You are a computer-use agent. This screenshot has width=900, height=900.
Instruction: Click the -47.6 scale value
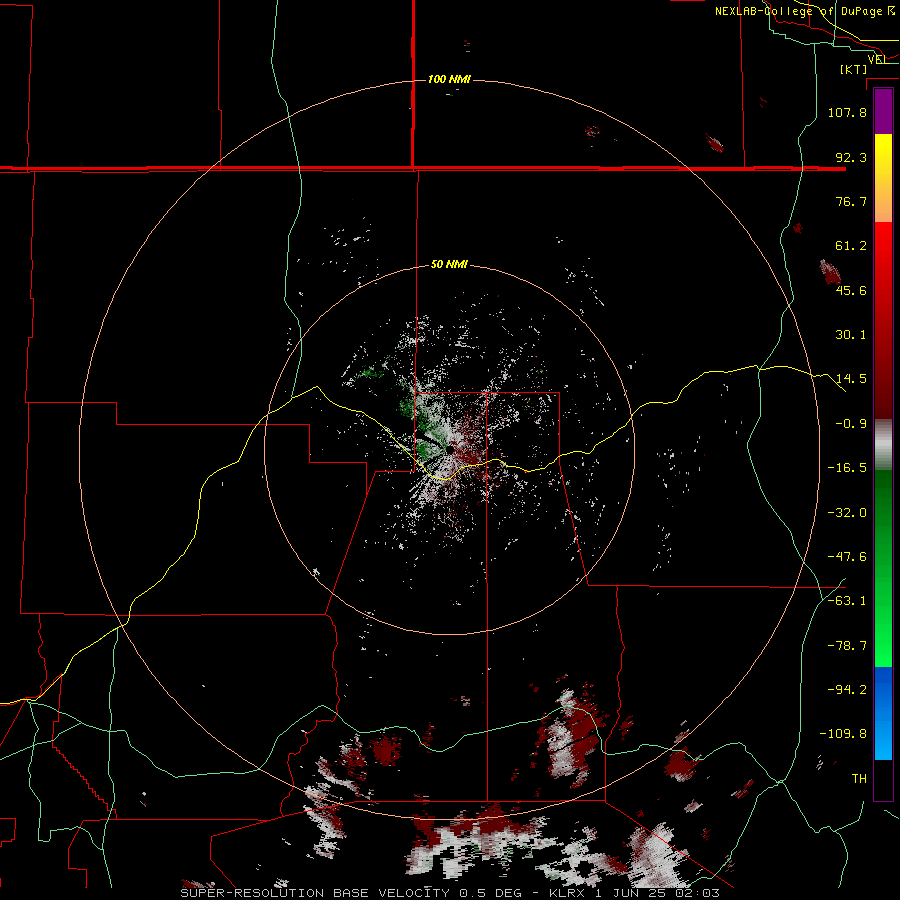(x=847, y=557)
